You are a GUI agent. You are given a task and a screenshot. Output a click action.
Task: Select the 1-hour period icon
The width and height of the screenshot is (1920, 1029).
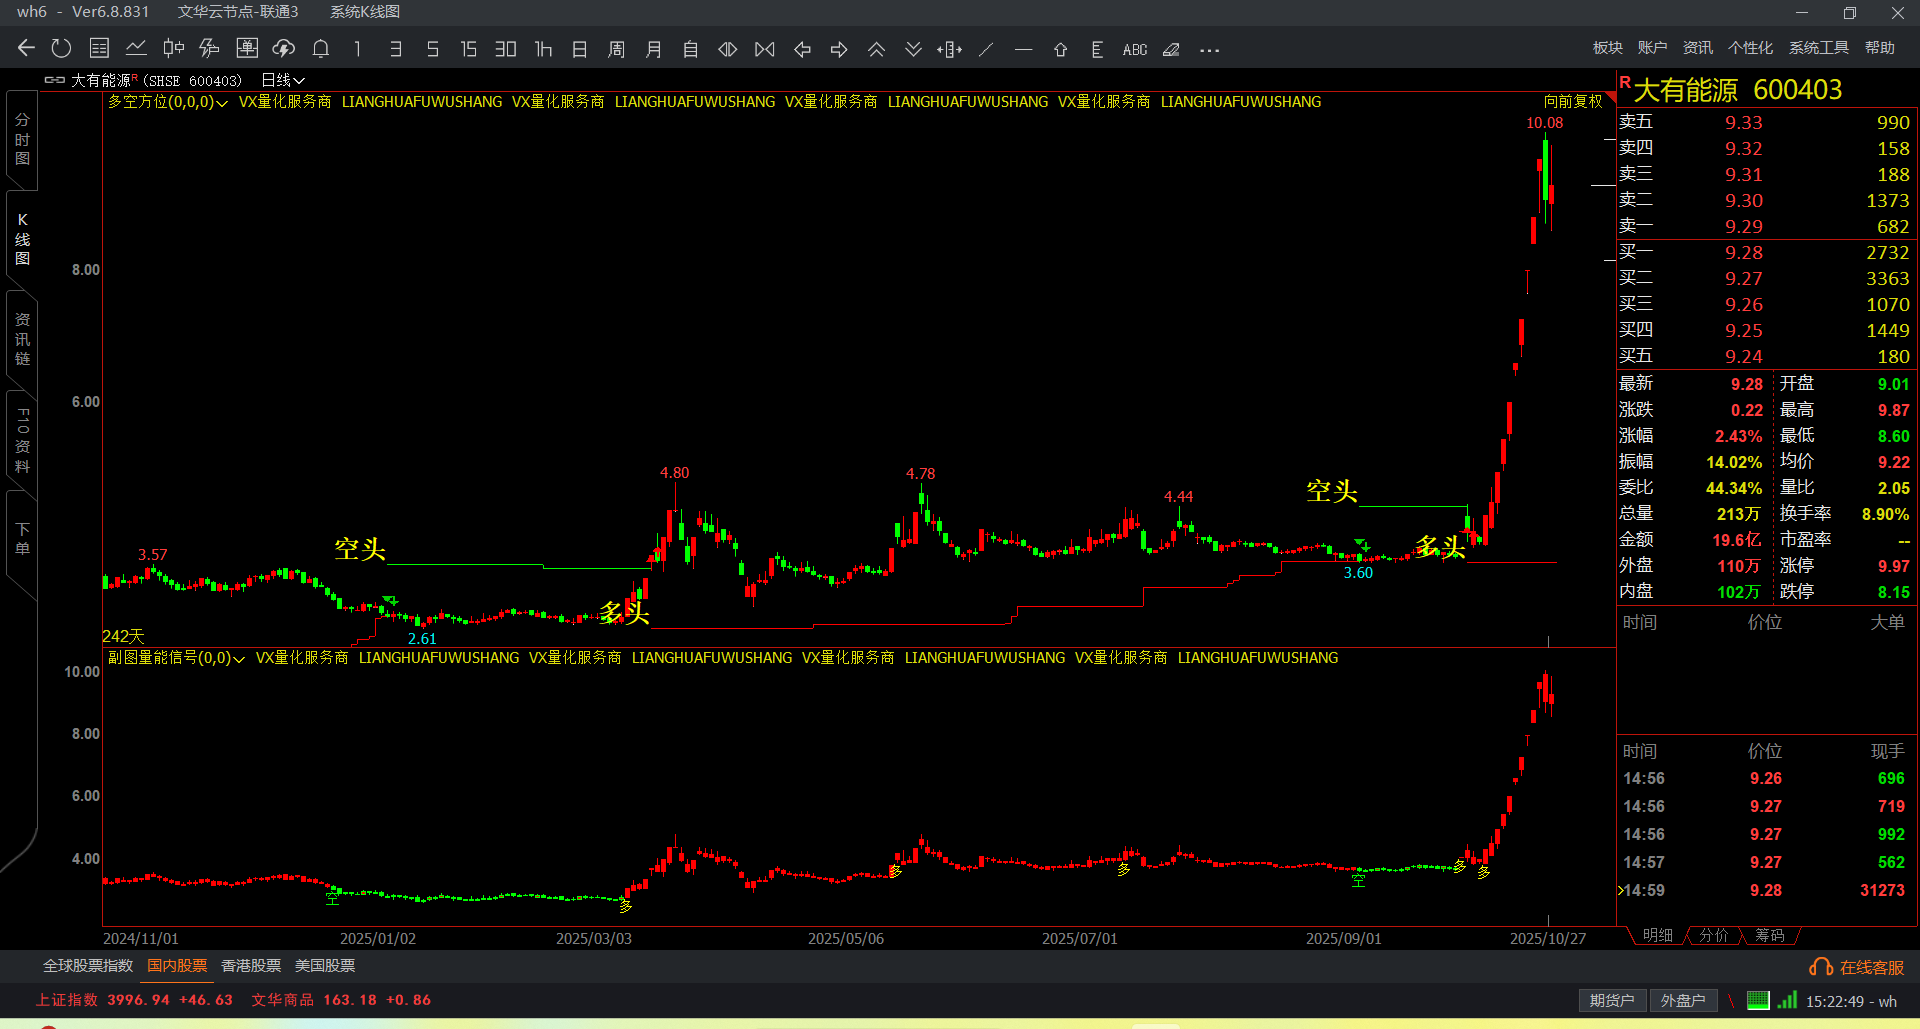coord(543,49)
